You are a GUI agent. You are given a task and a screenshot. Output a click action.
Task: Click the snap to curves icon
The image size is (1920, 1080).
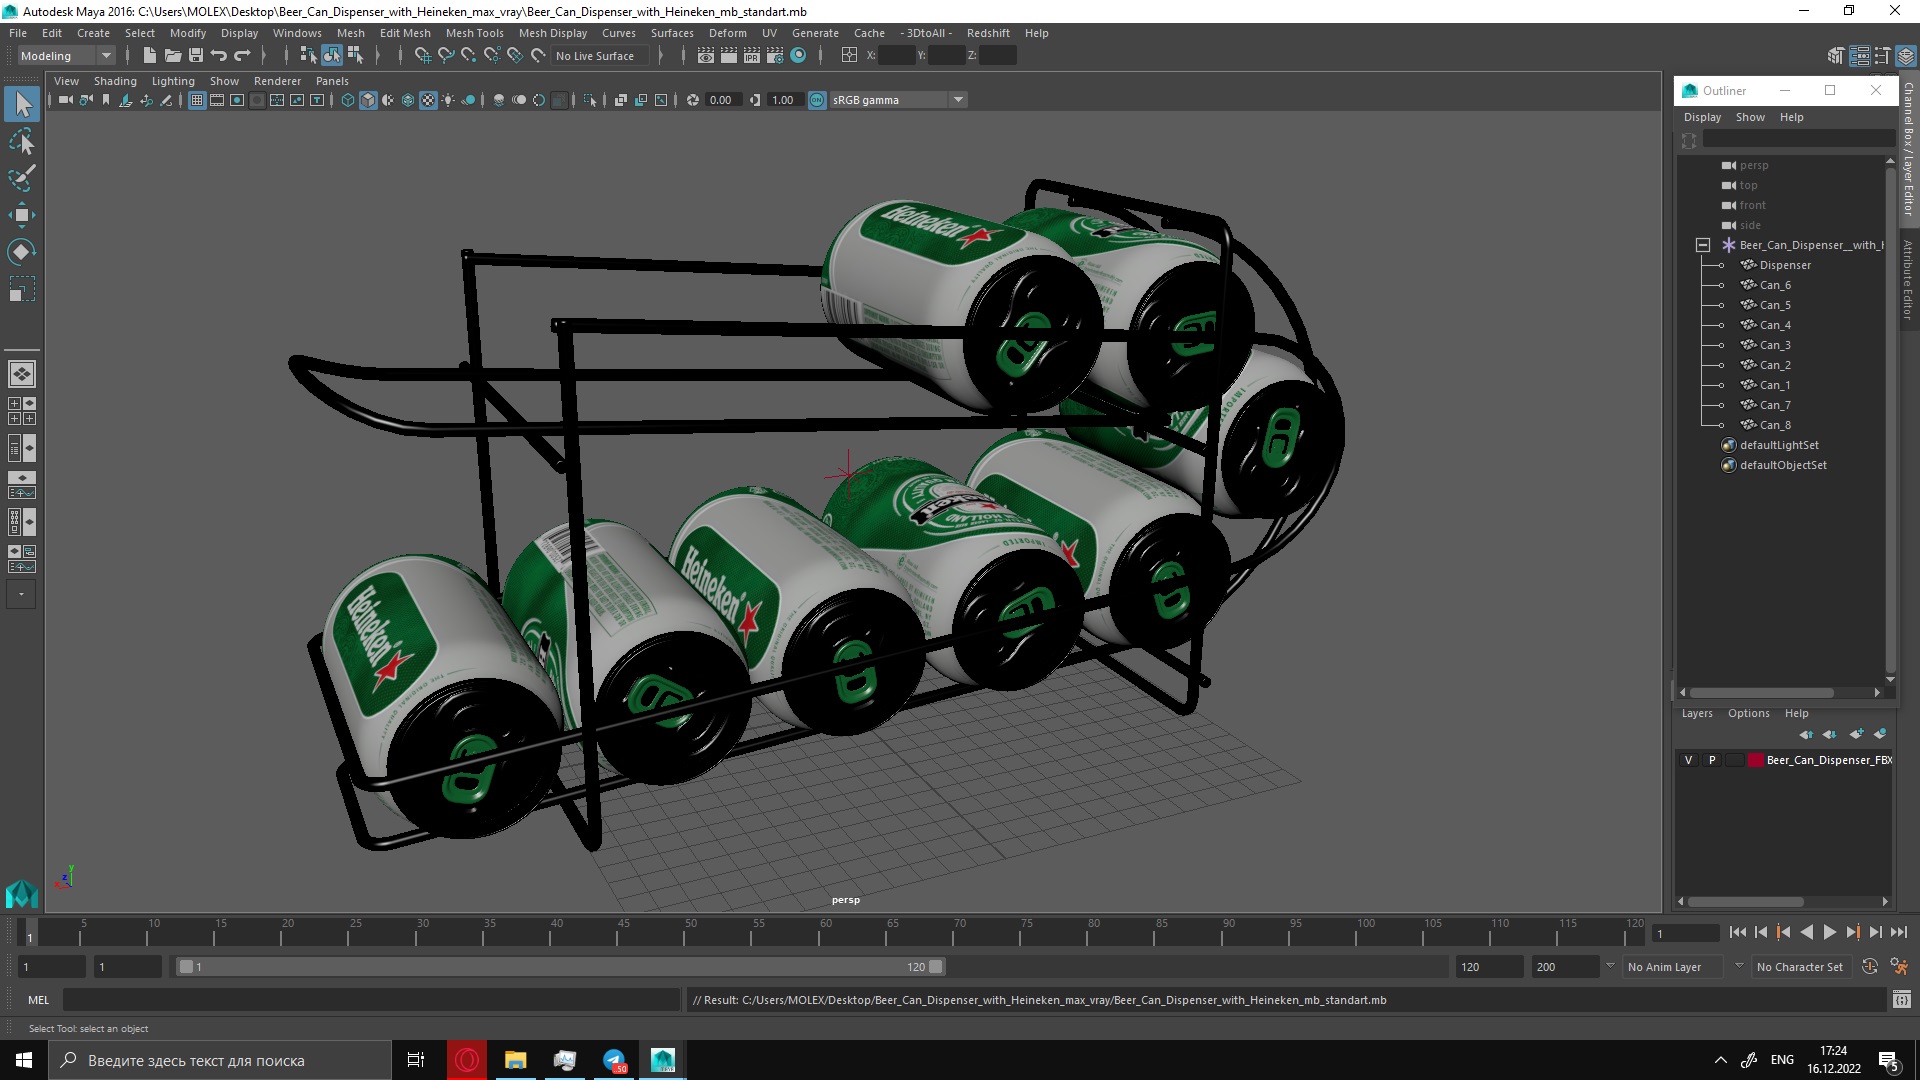(x=446, y=56)
